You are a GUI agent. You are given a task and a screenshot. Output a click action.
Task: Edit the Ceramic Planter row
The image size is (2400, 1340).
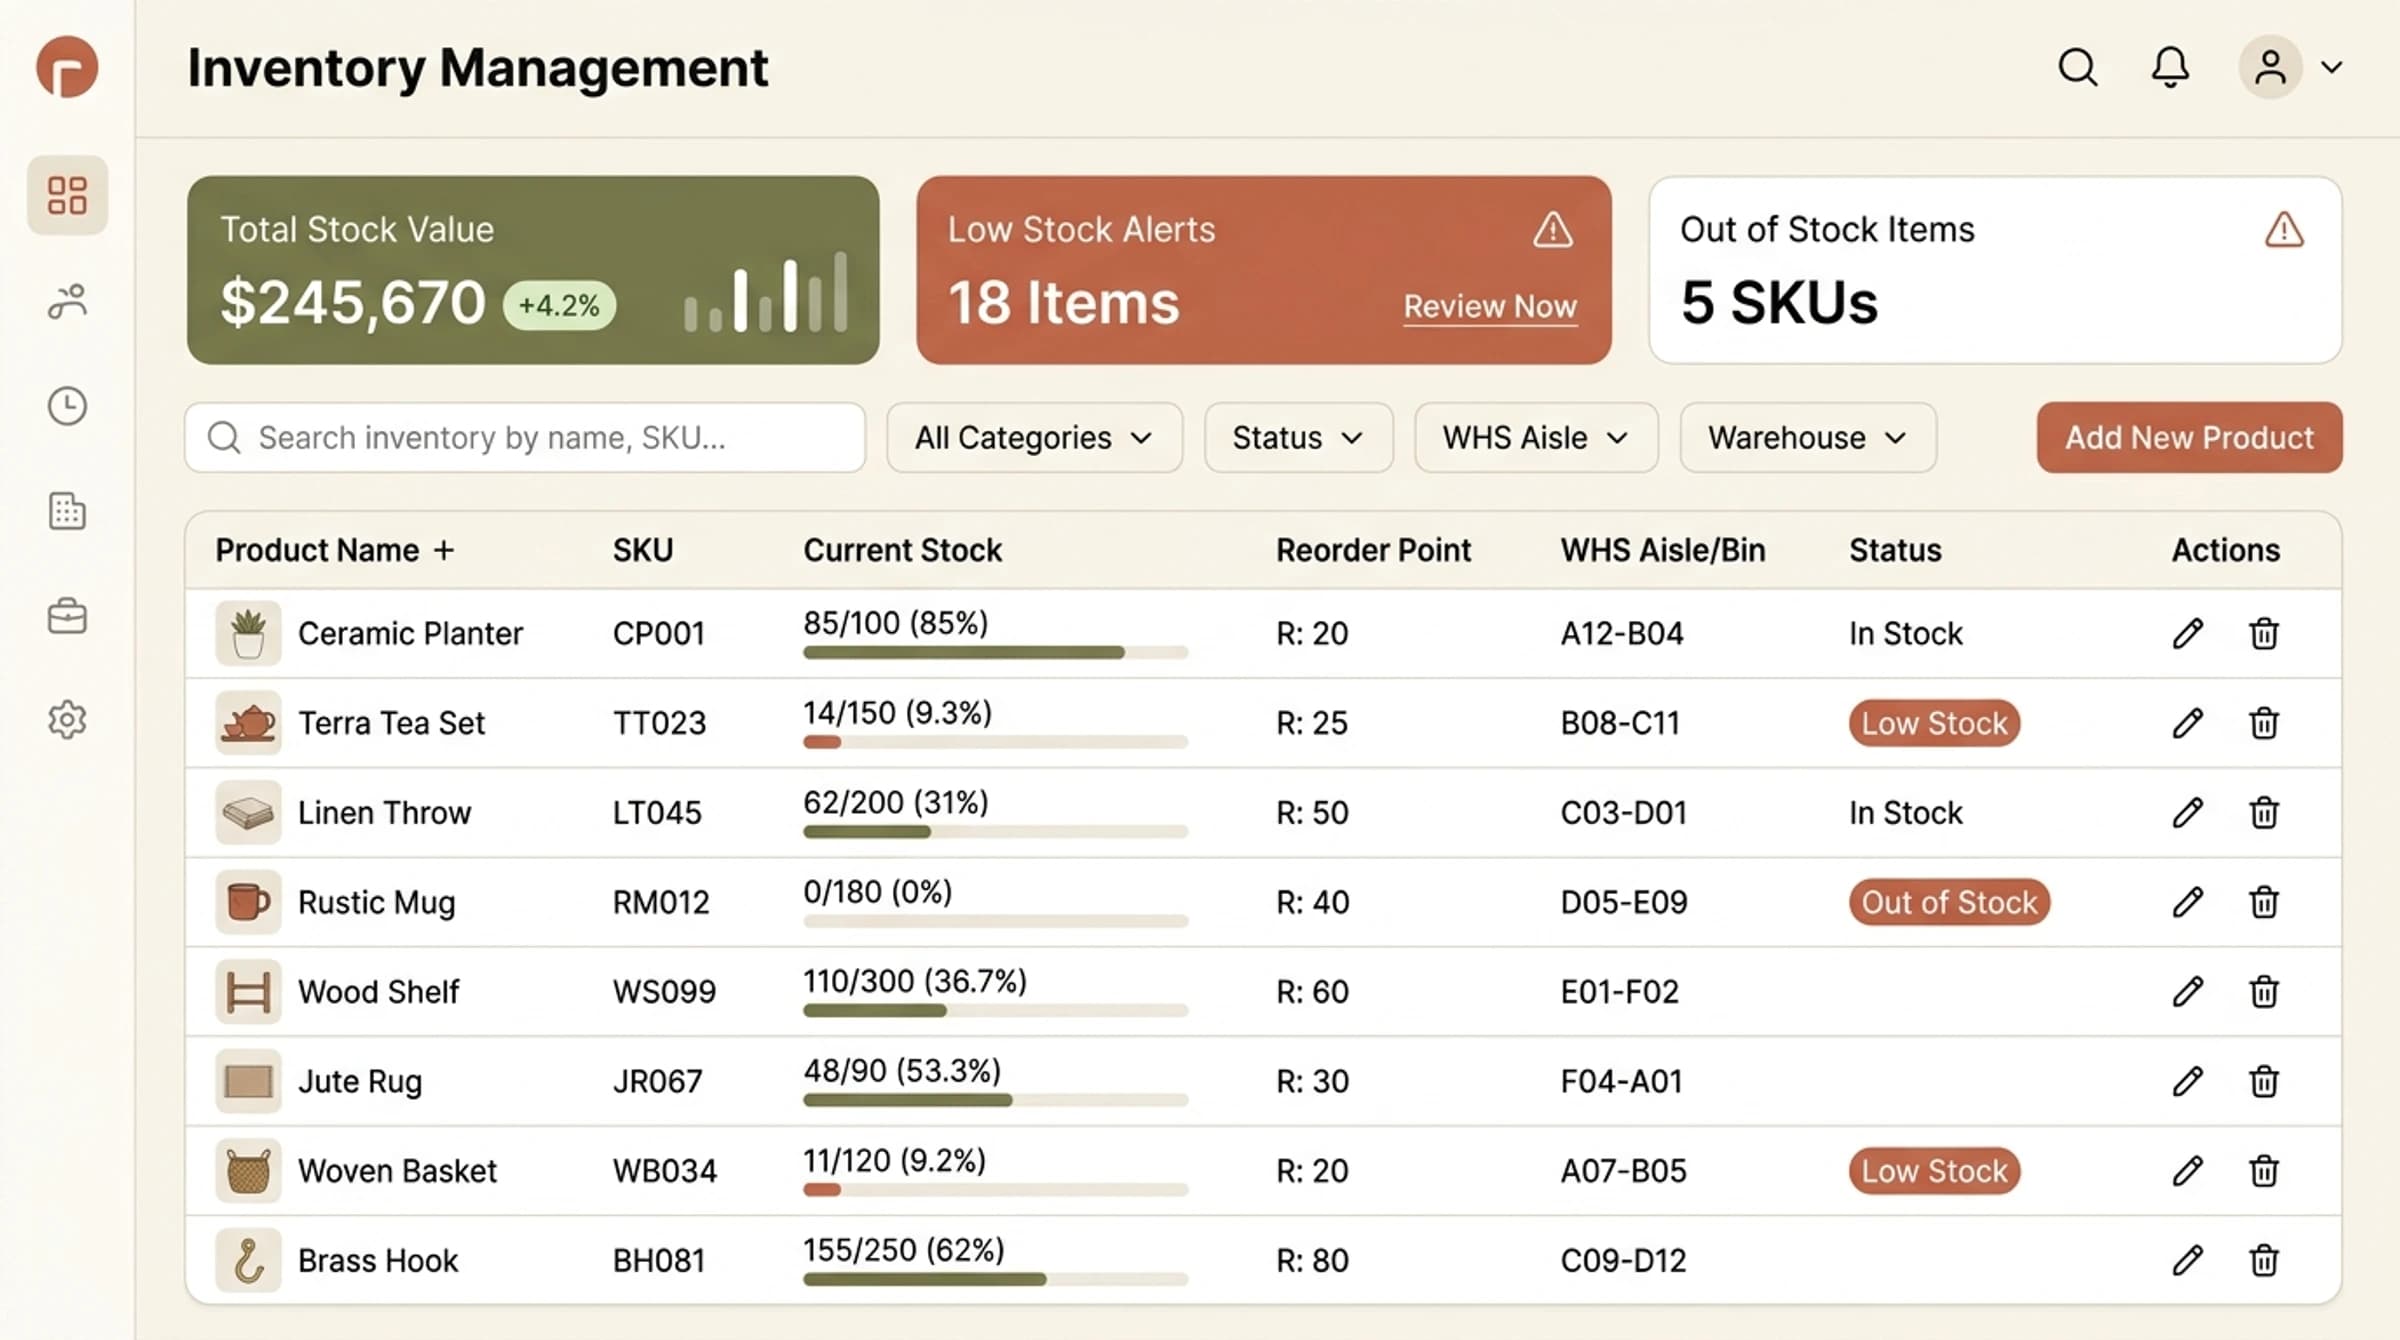(2187, 633)
